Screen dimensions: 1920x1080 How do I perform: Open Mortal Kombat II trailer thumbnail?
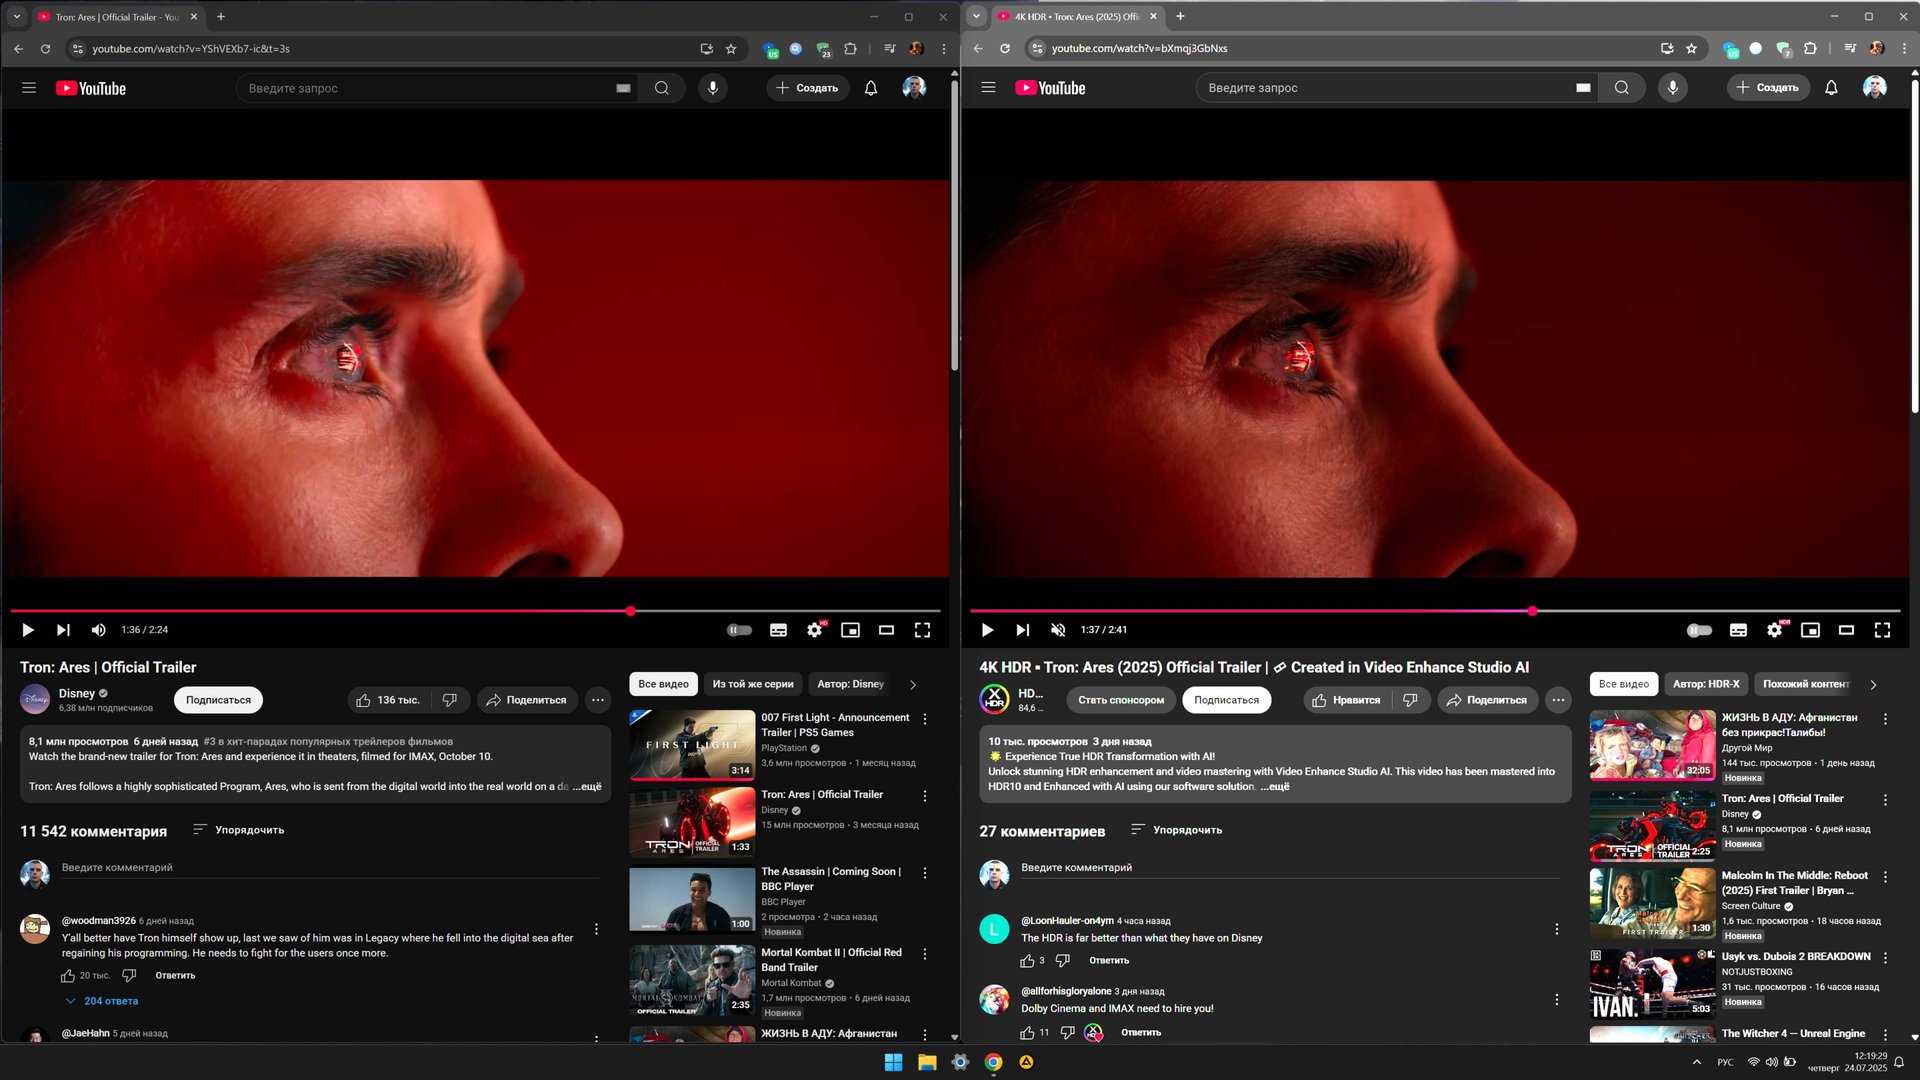pos(691,980)
